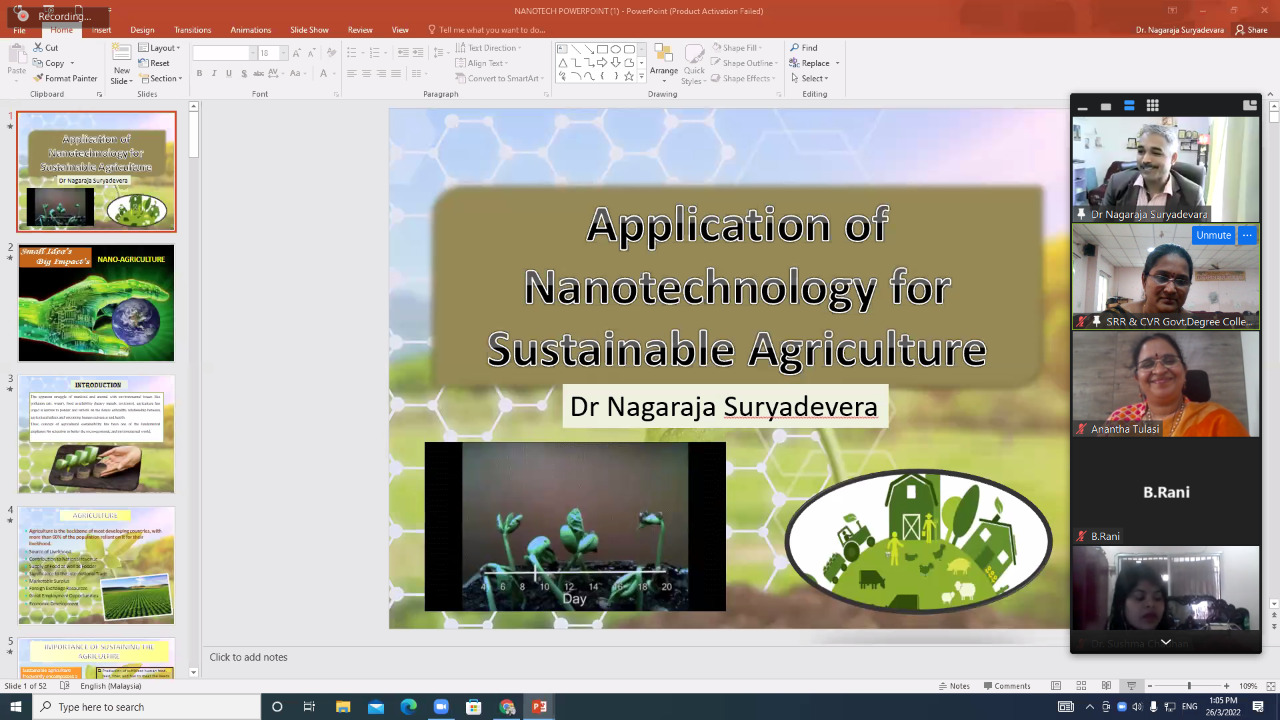Toggle the Notes pane
The width and height of the screenshot is (1280, 720).
point(953,686)
